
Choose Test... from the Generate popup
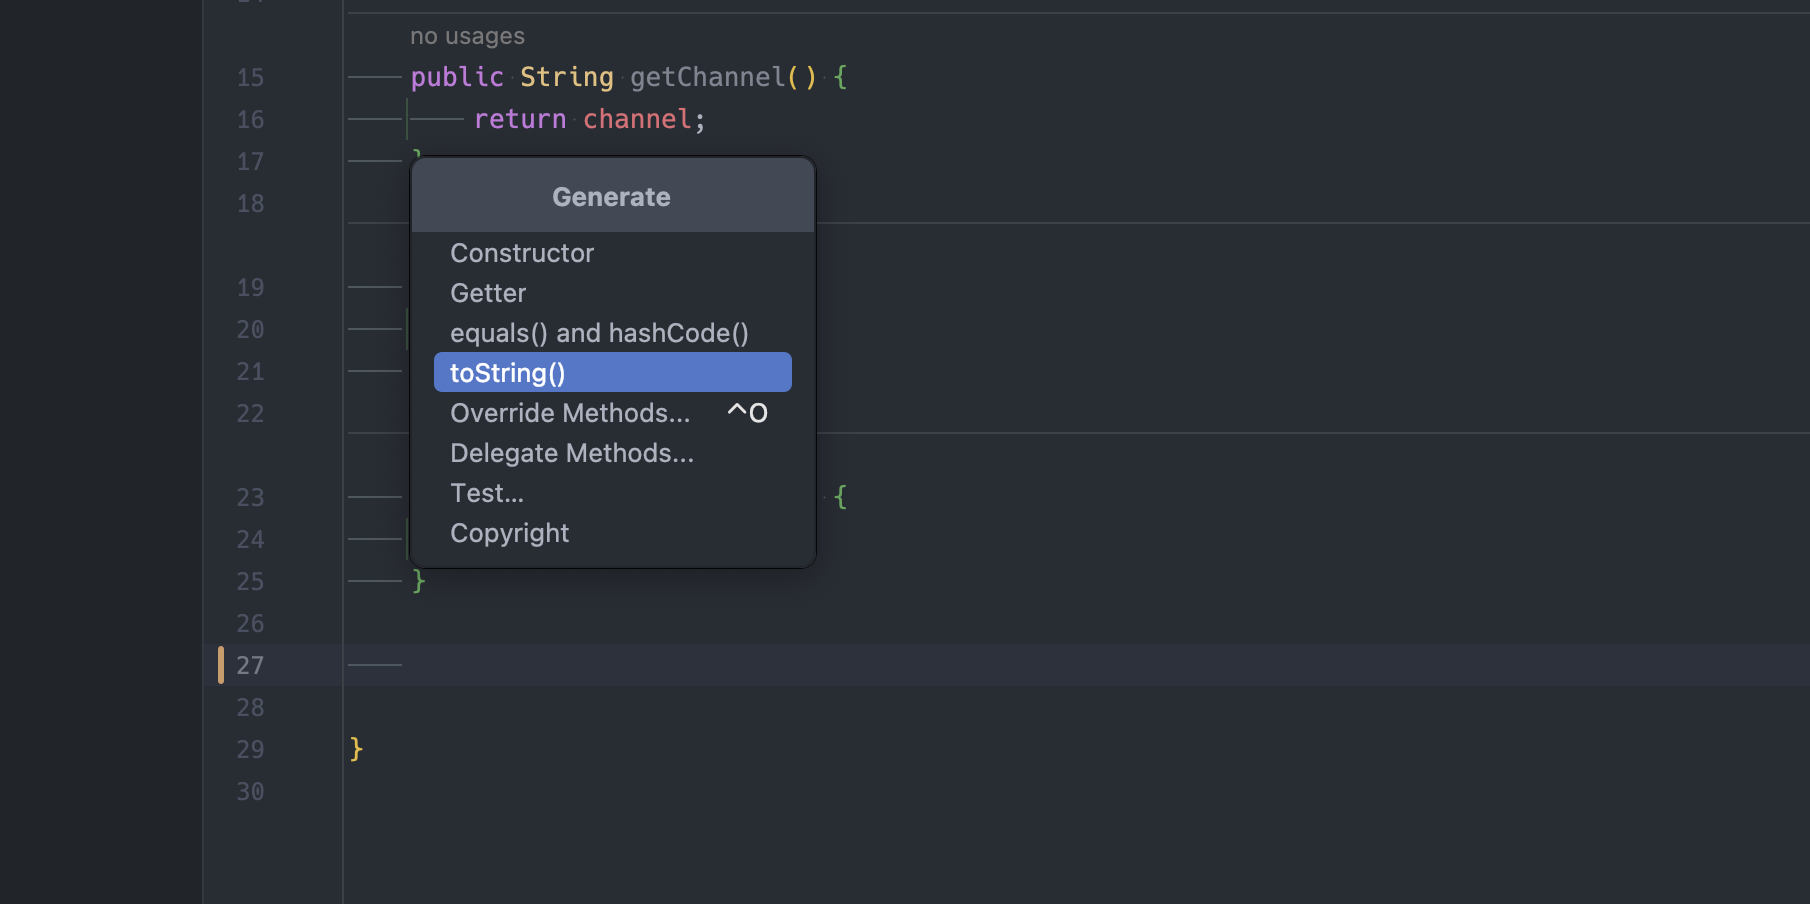[x=486, y=492]
